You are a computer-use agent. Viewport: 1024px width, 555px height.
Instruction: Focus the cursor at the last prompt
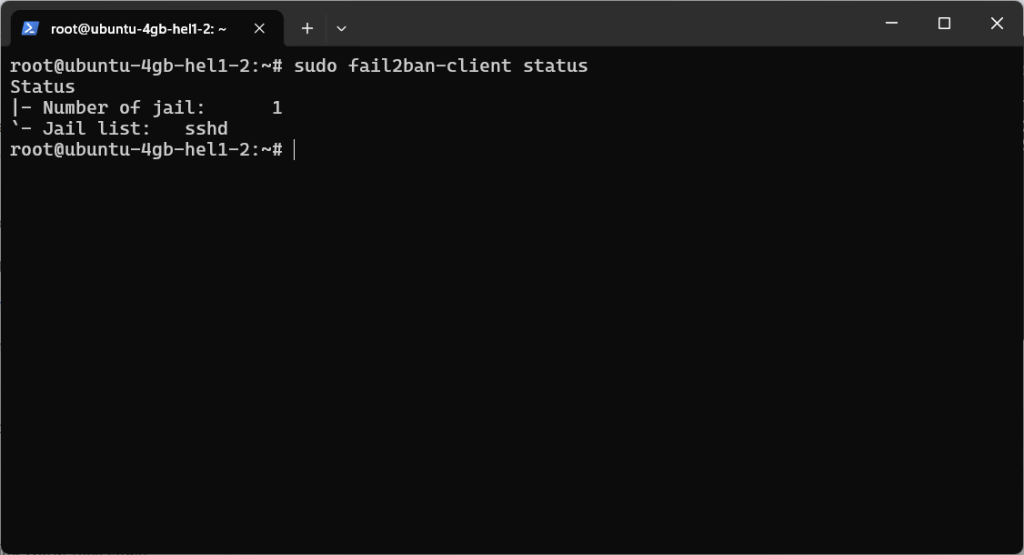(295, 150)
